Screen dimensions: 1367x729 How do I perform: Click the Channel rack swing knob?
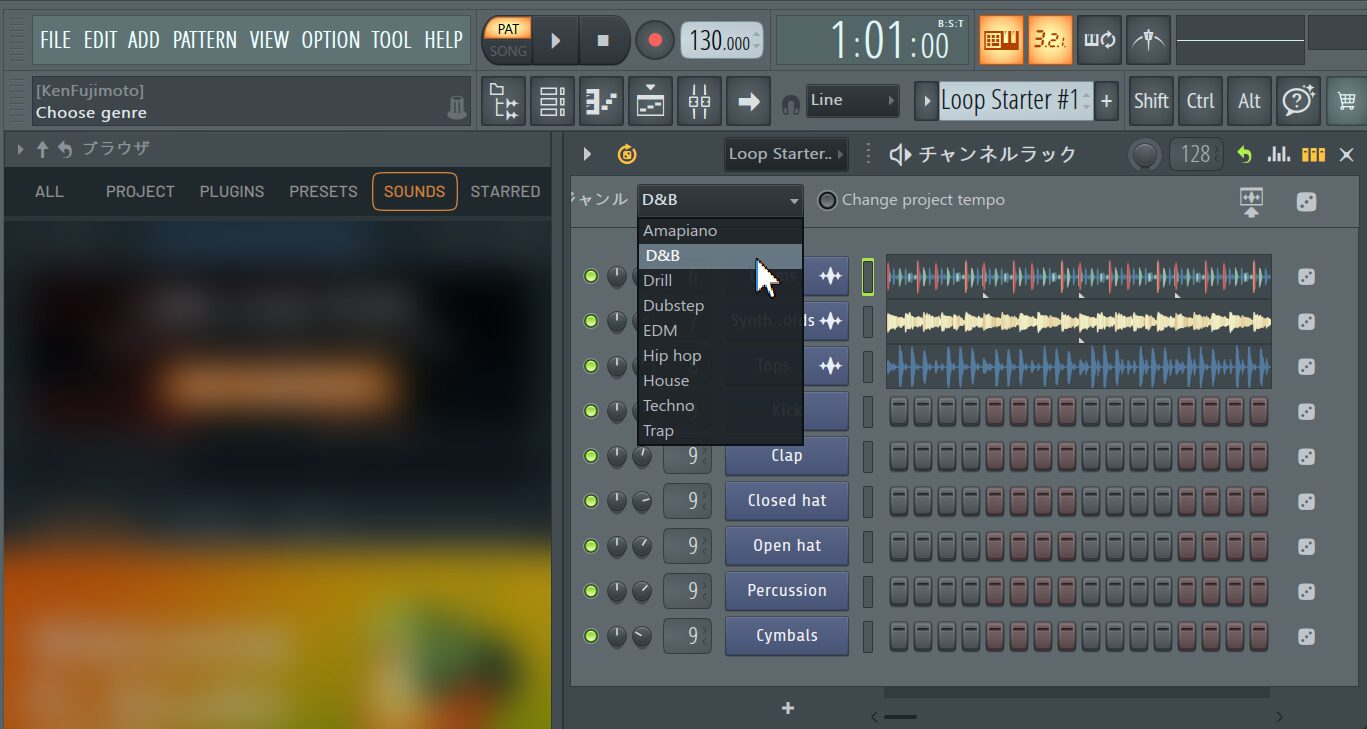[1145, 155]
